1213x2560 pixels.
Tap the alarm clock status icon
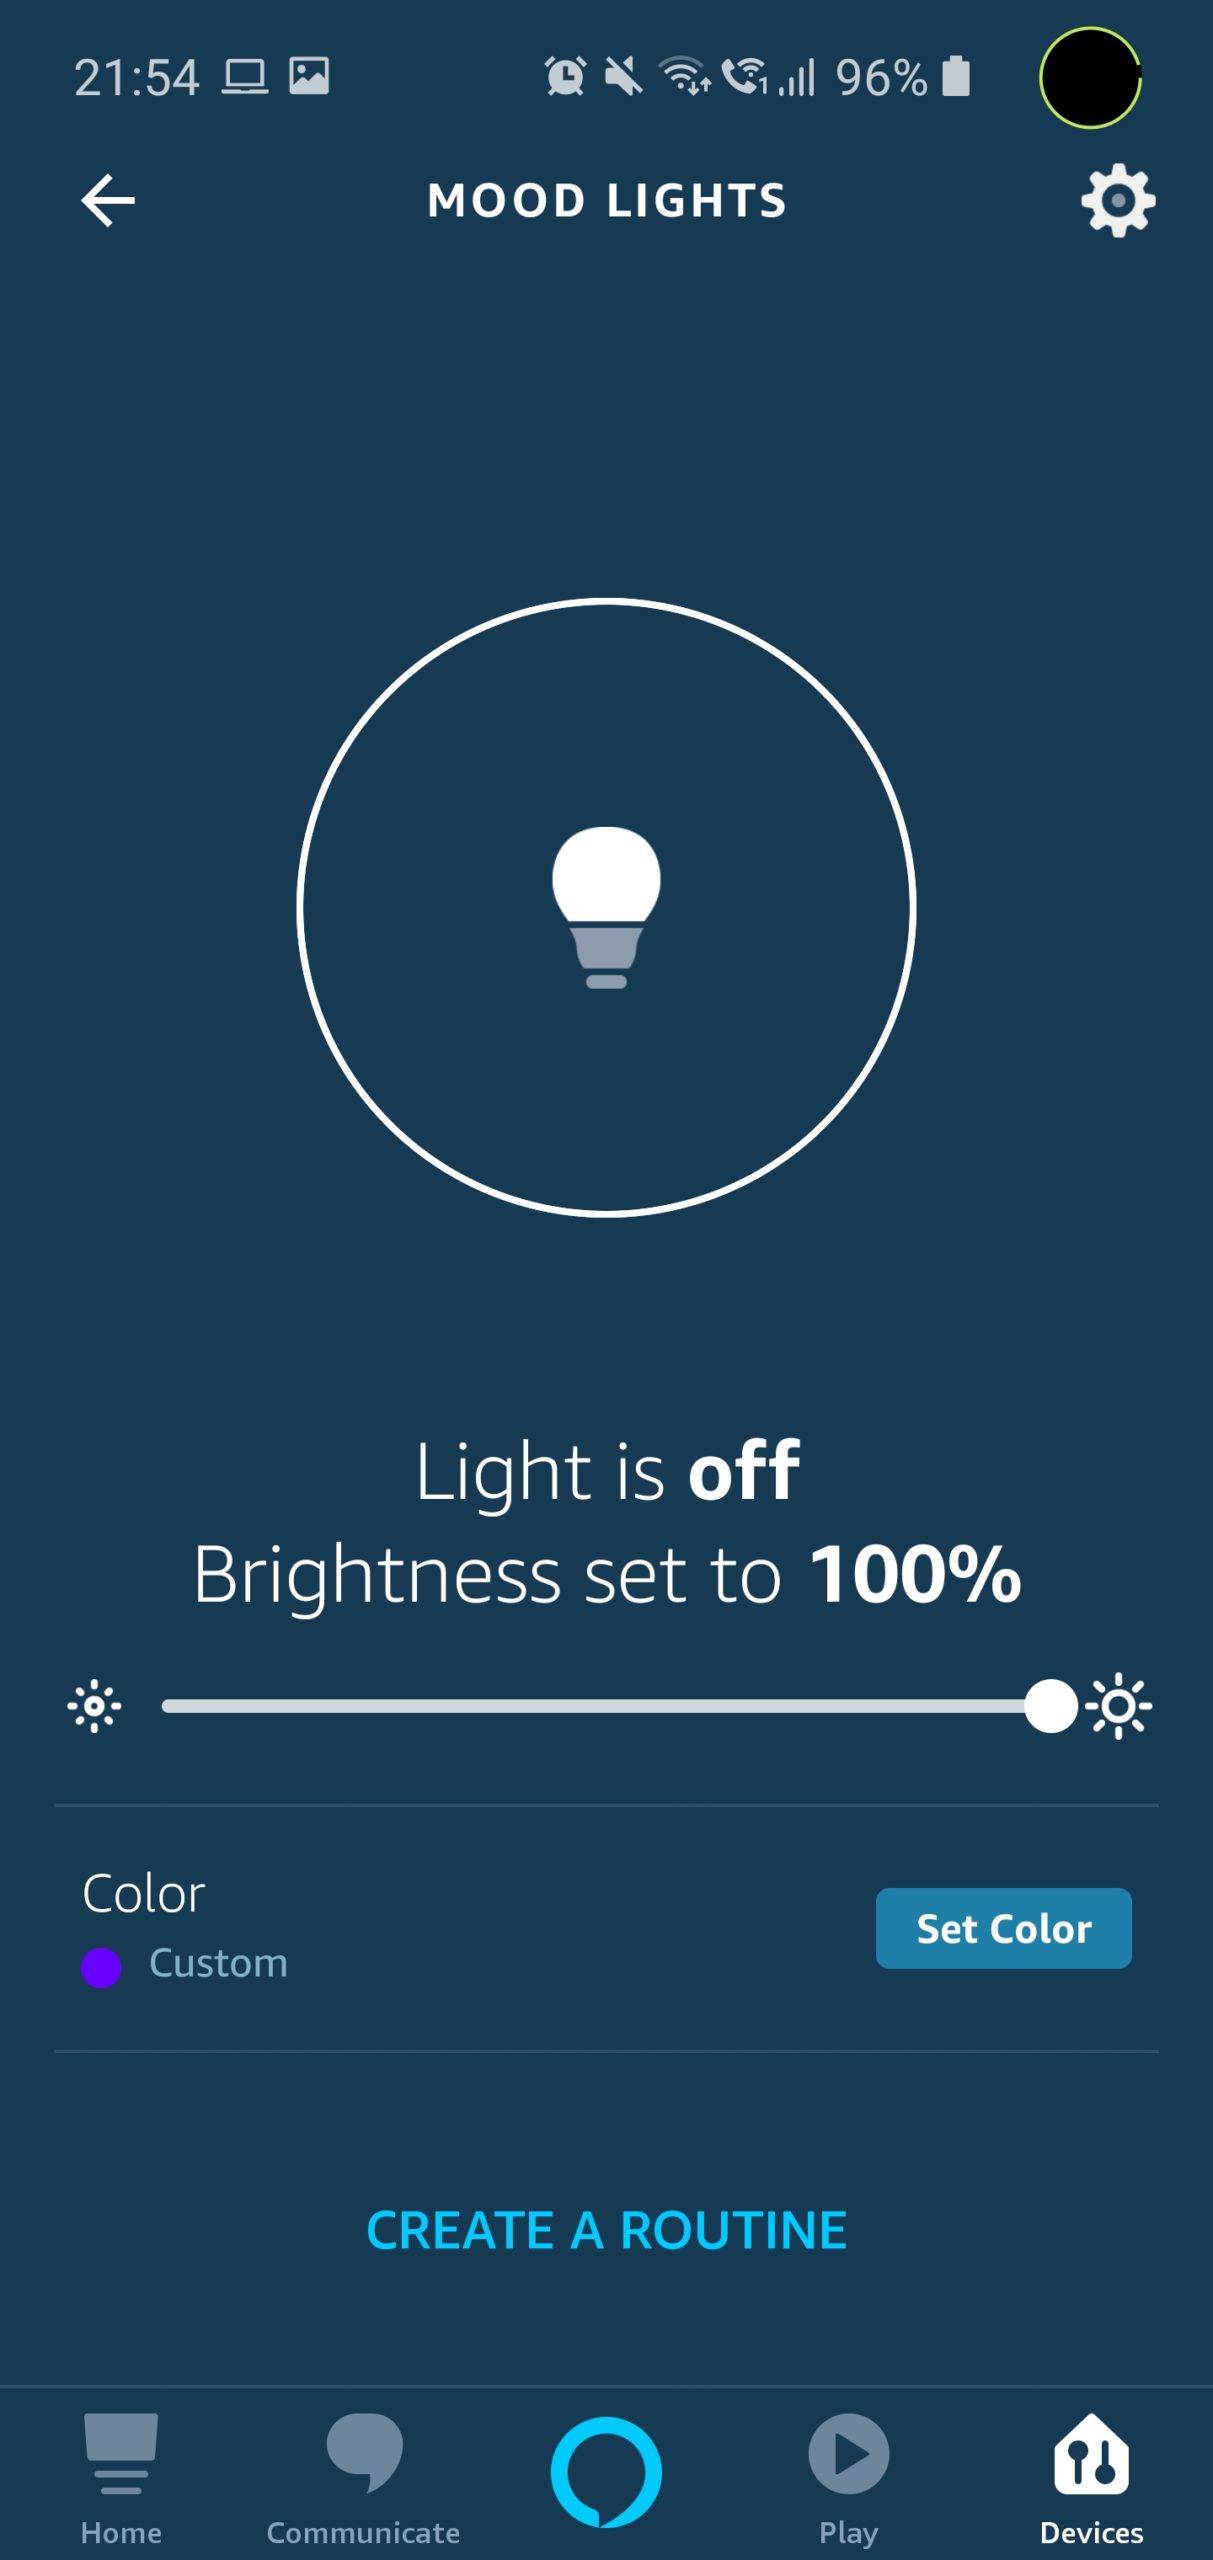(565, 77)
